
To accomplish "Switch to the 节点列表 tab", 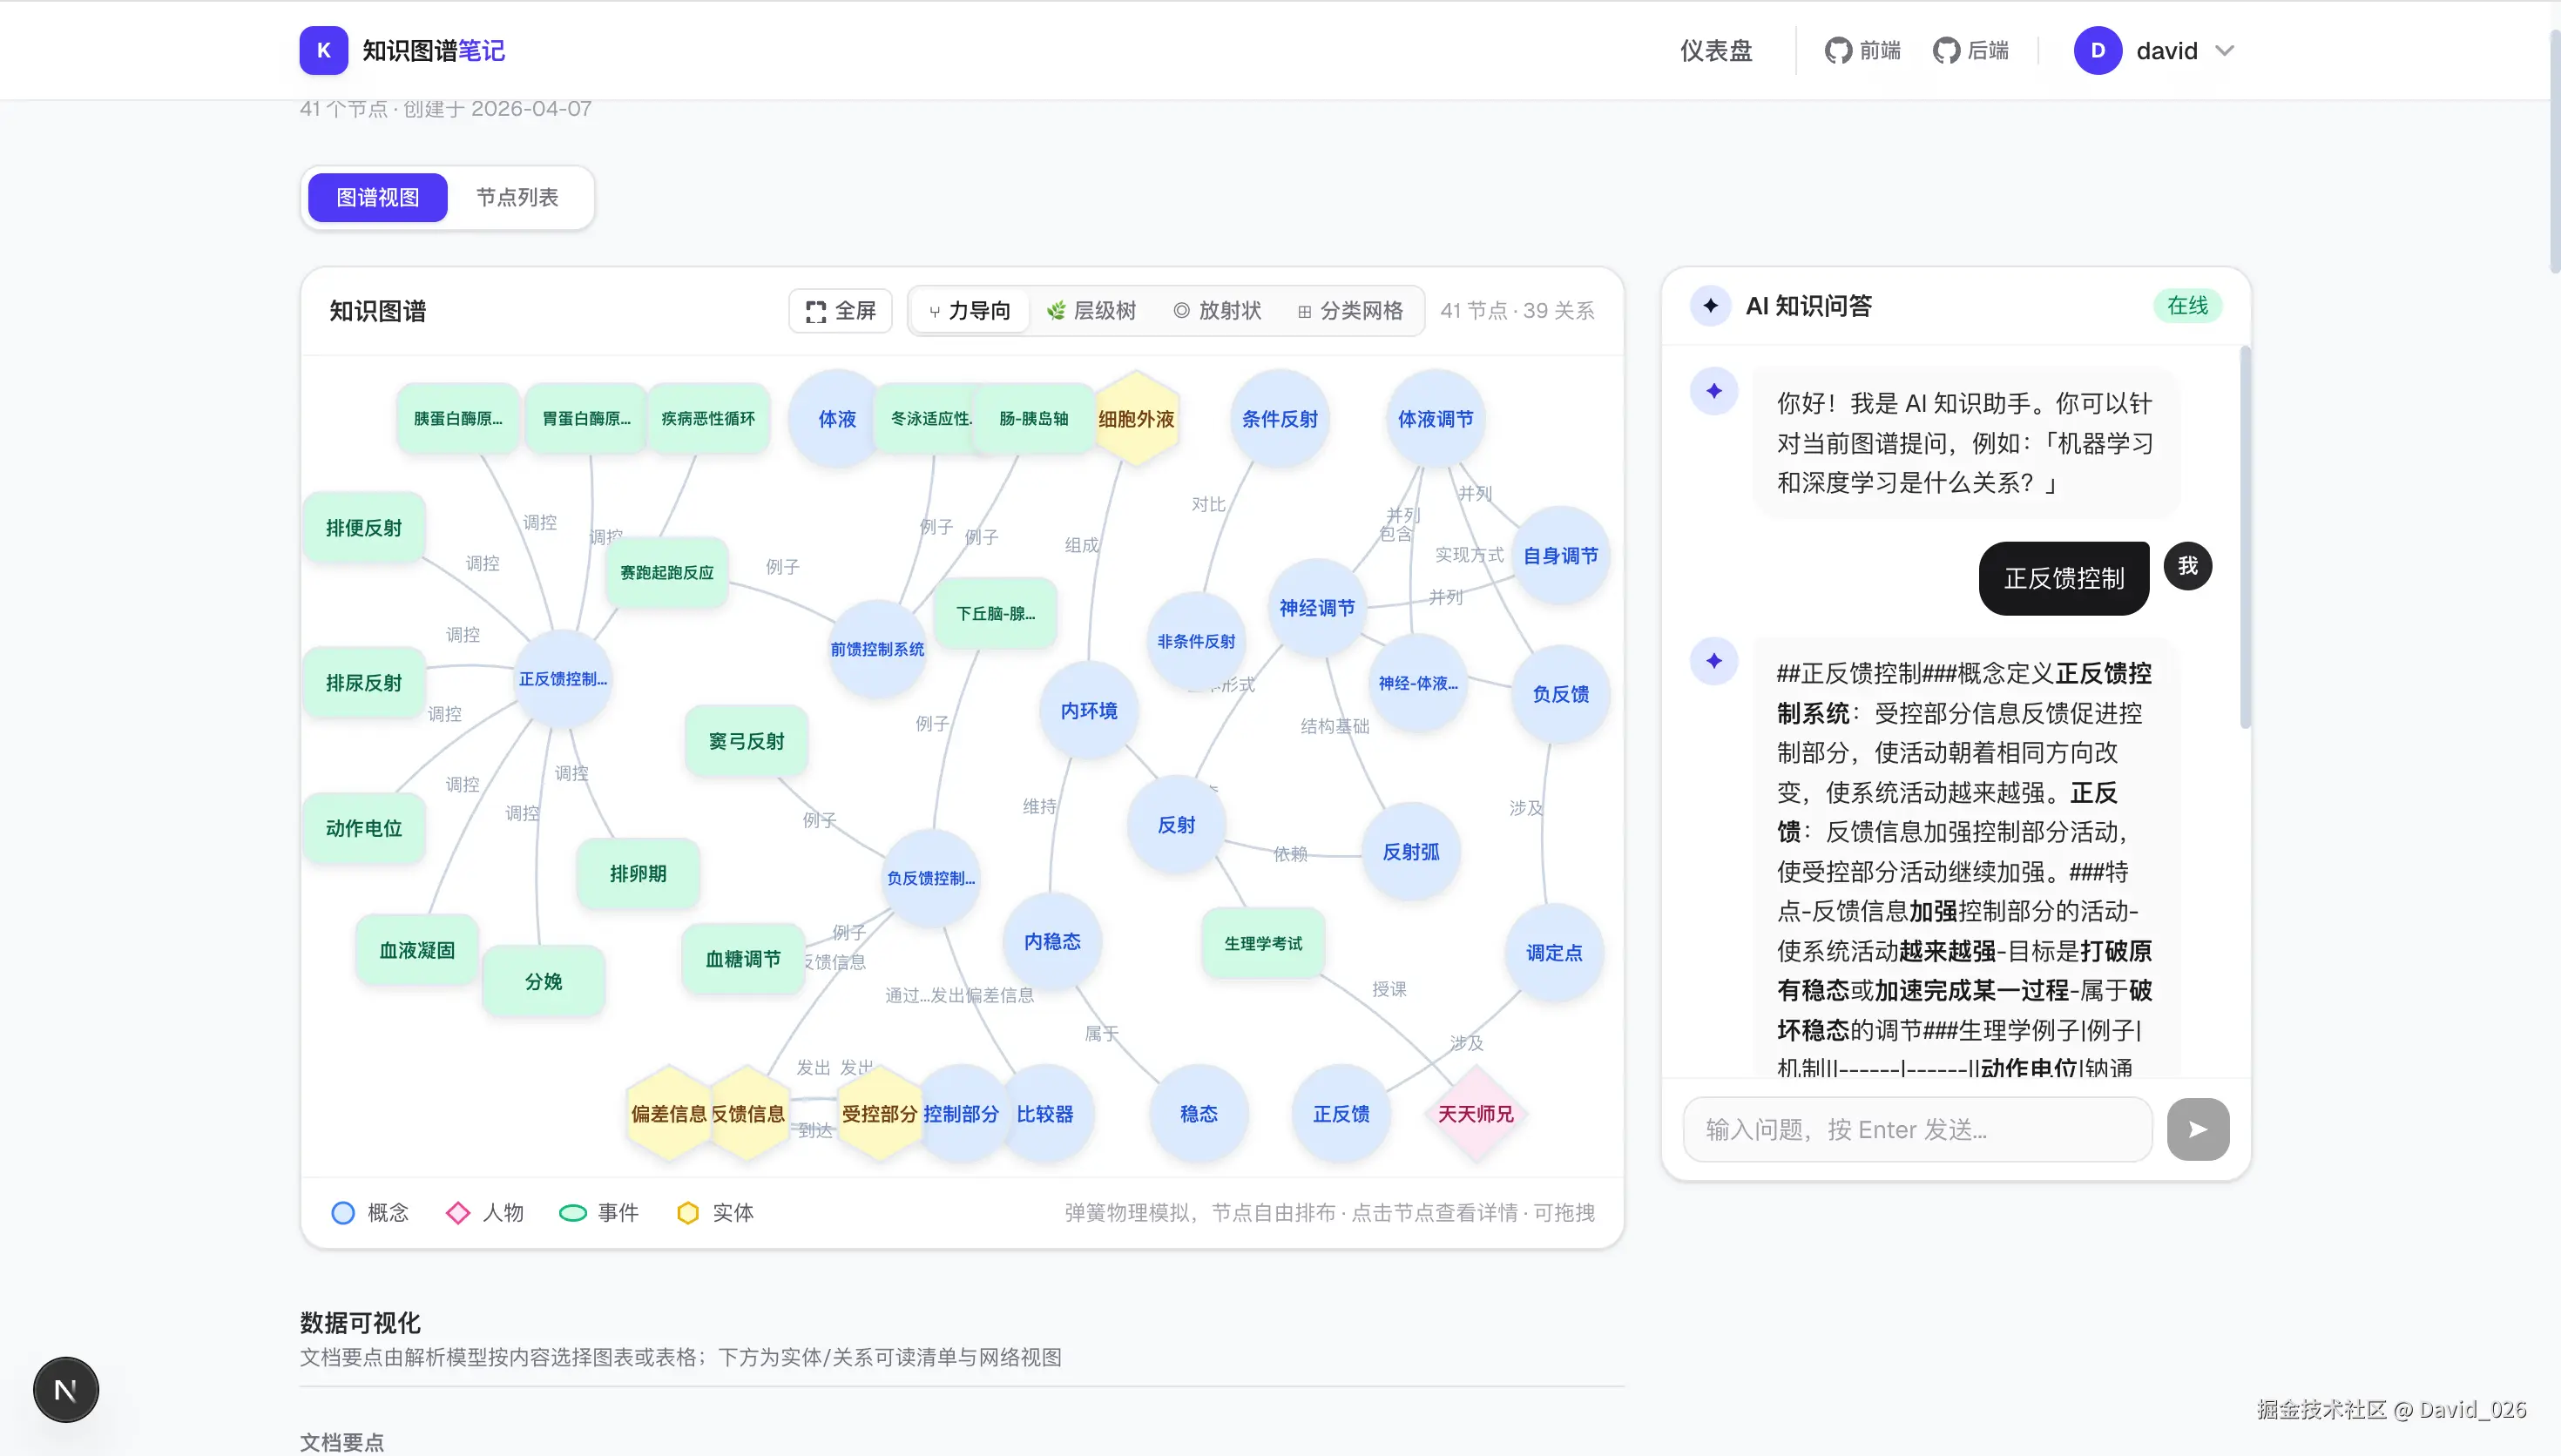I will (517, 197).
